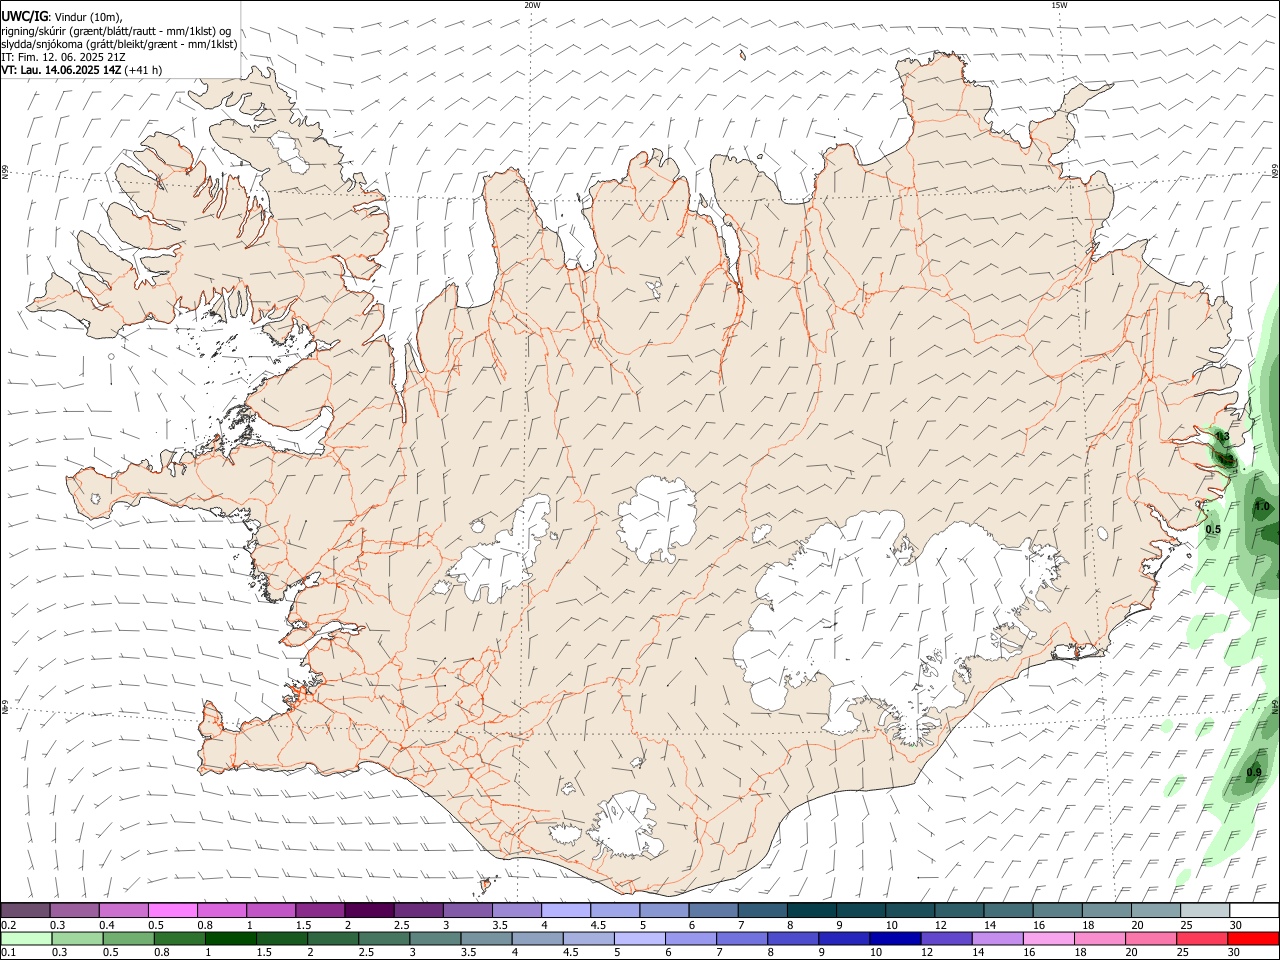Select the grey-teal 16 mm snow swatch
The height and width of the screenshot is (960, 1280).
click(x=1058, y=911)
